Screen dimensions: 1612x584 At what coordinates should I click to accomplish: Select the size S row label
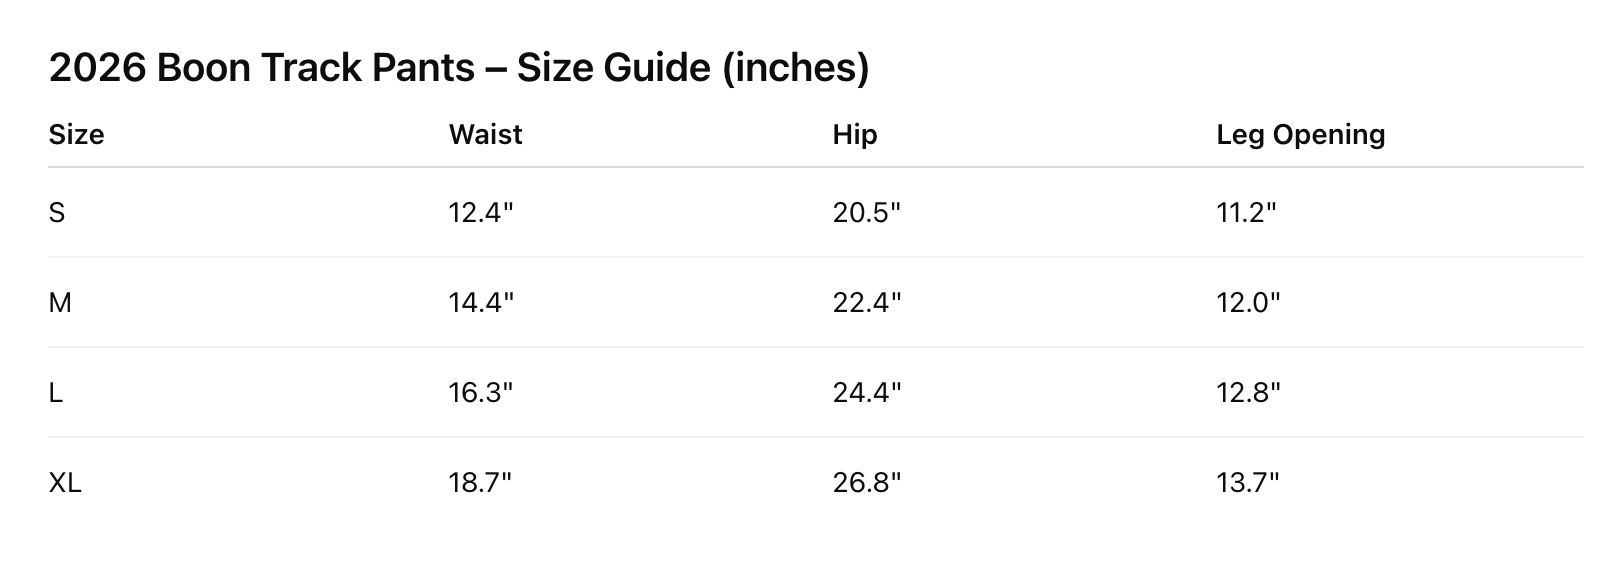(57, 212)
